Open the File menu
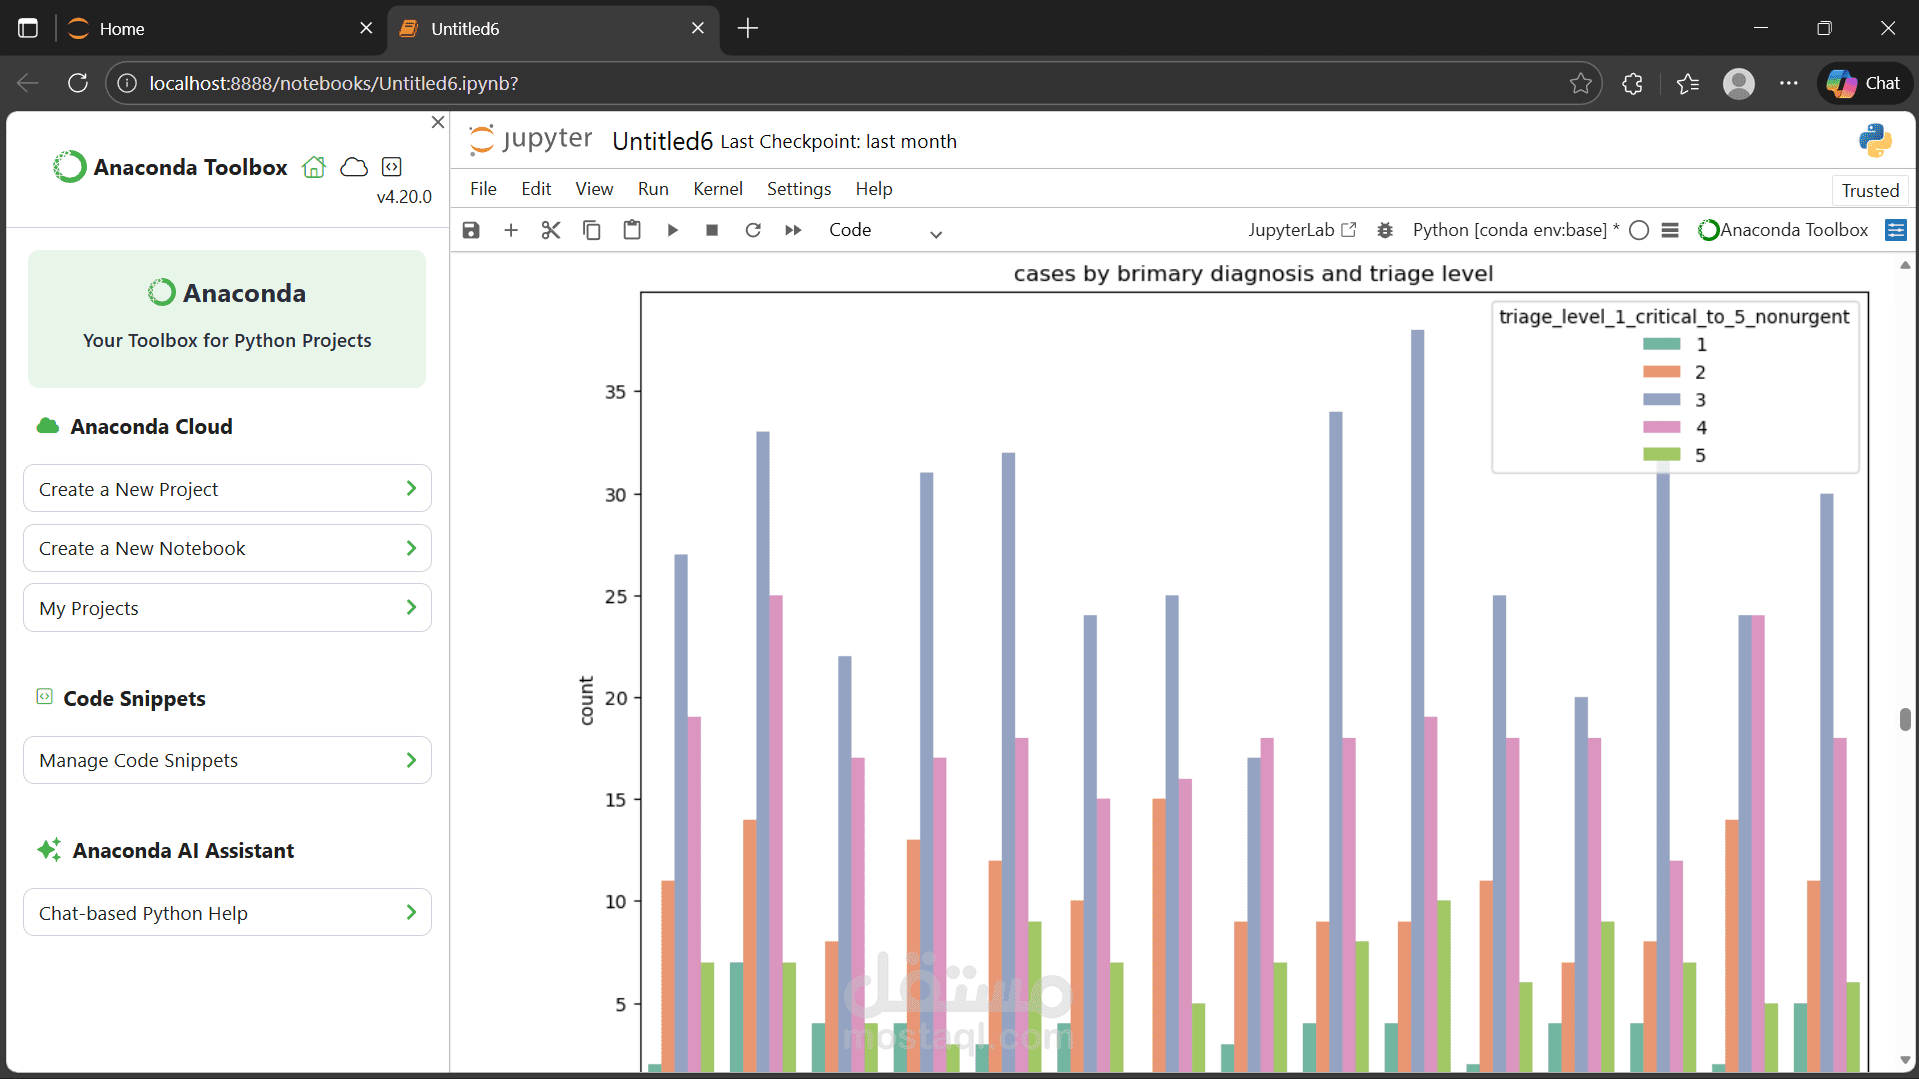 click(x=483, y=189)
